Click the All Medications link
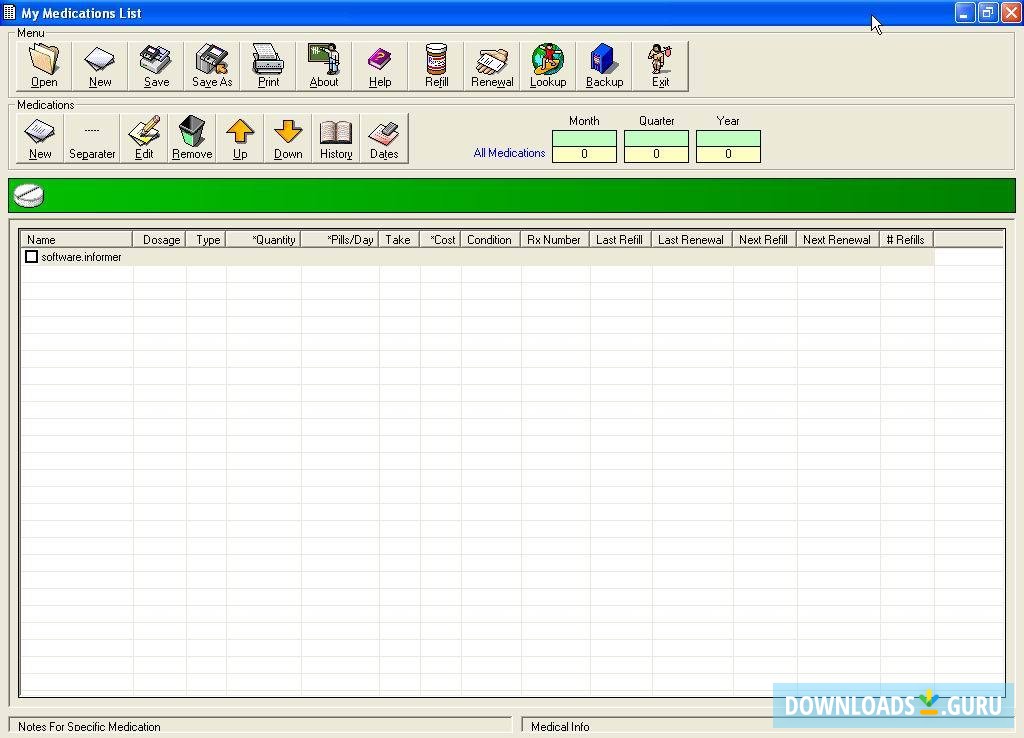The image size is (1024, 738). 509,153
